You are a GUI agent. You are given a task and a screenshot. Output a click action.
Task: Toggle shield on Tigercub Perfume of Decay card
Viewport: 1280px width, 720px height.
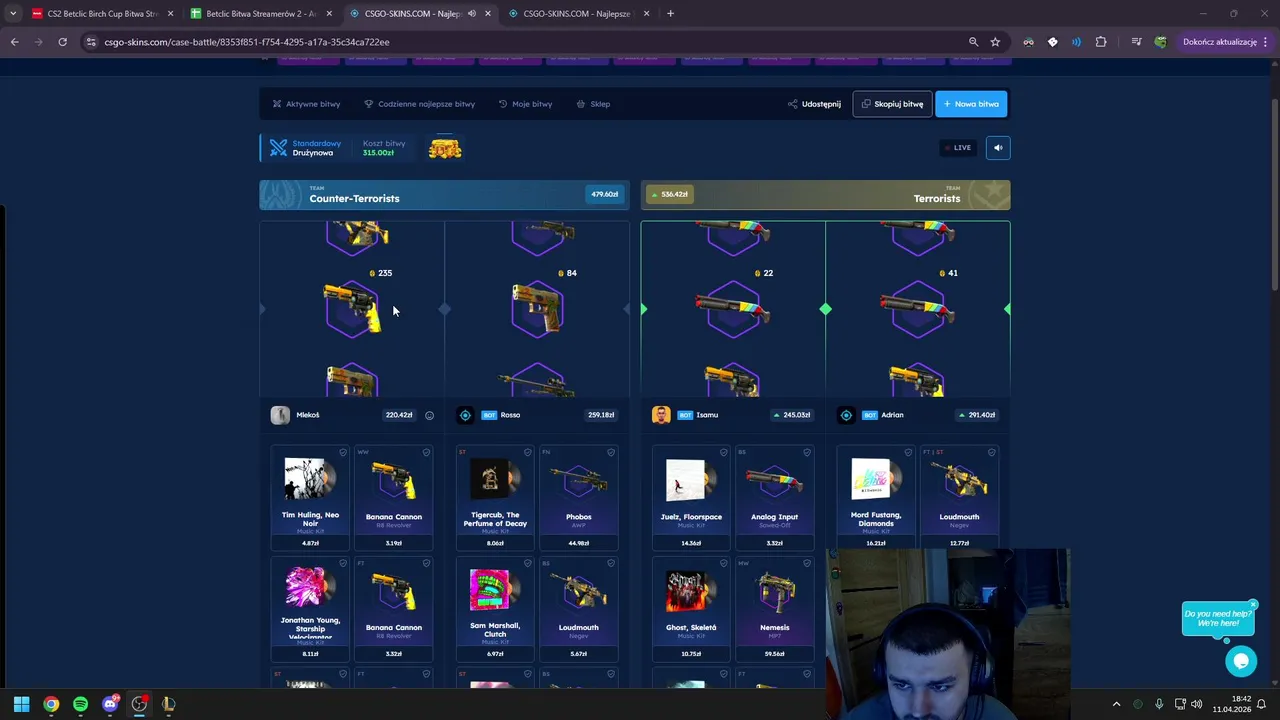coord(527,452)
